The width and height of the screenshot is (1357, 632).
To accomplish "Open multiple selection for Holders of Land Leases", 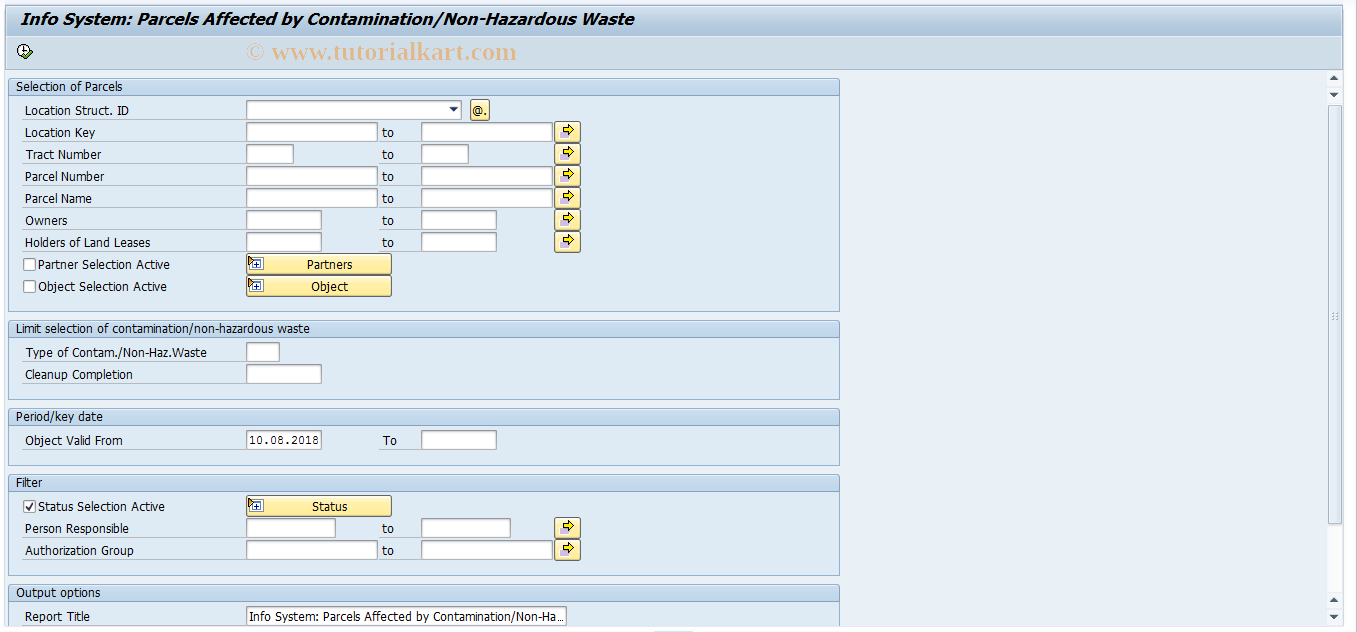I will (567, 242).
